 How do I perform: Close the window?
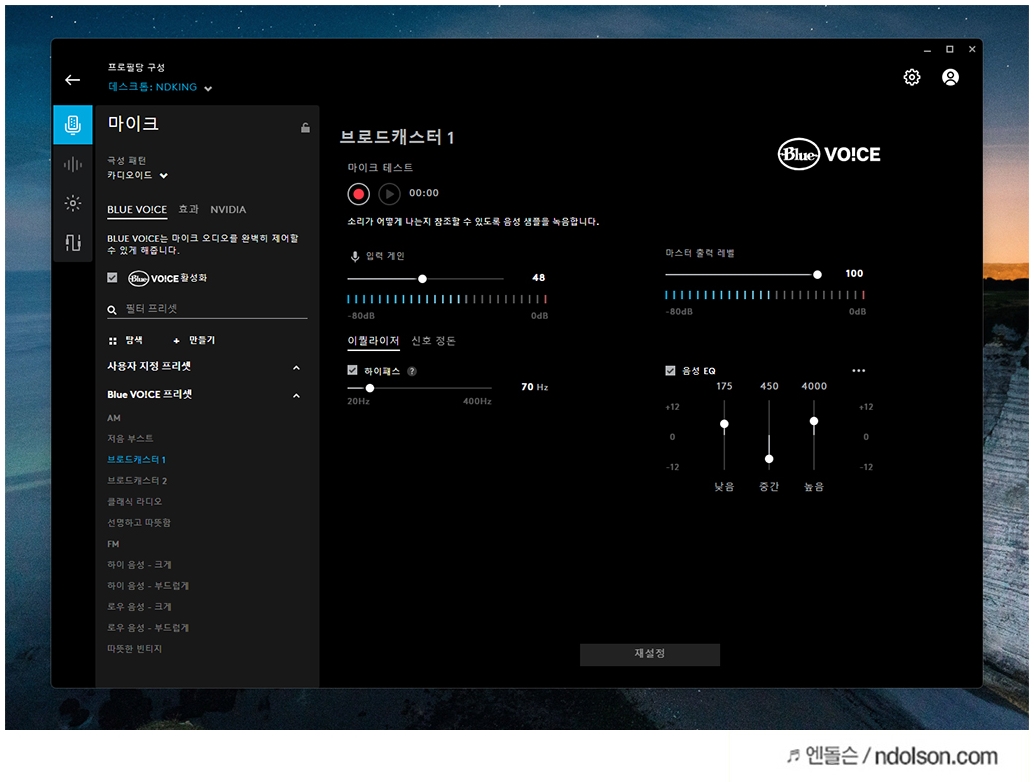coord(972,49)
